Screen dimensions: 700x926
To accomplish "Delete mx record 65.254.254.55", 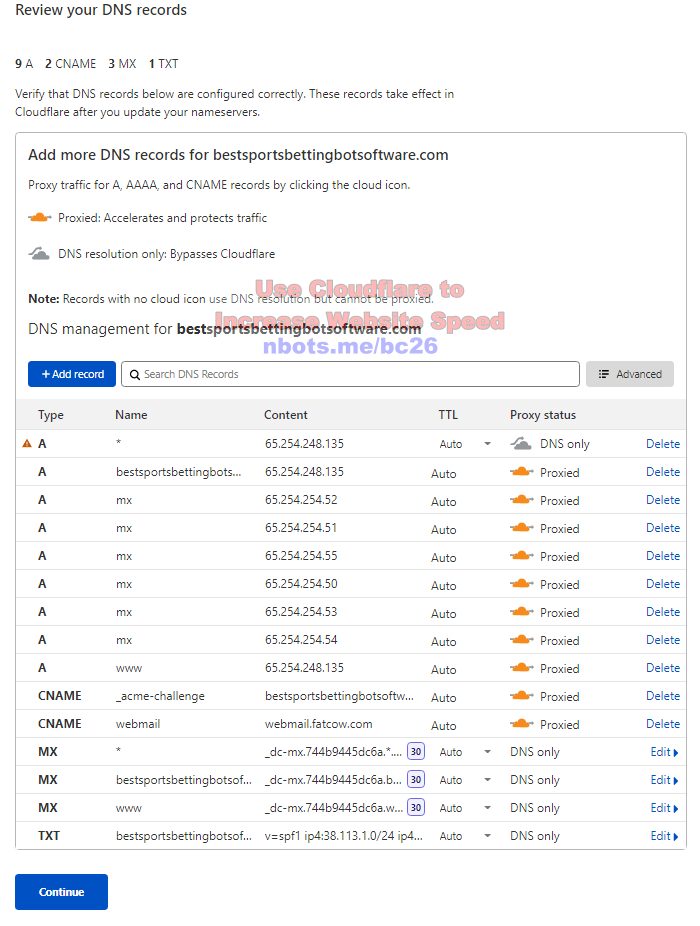I will point(663,556).
